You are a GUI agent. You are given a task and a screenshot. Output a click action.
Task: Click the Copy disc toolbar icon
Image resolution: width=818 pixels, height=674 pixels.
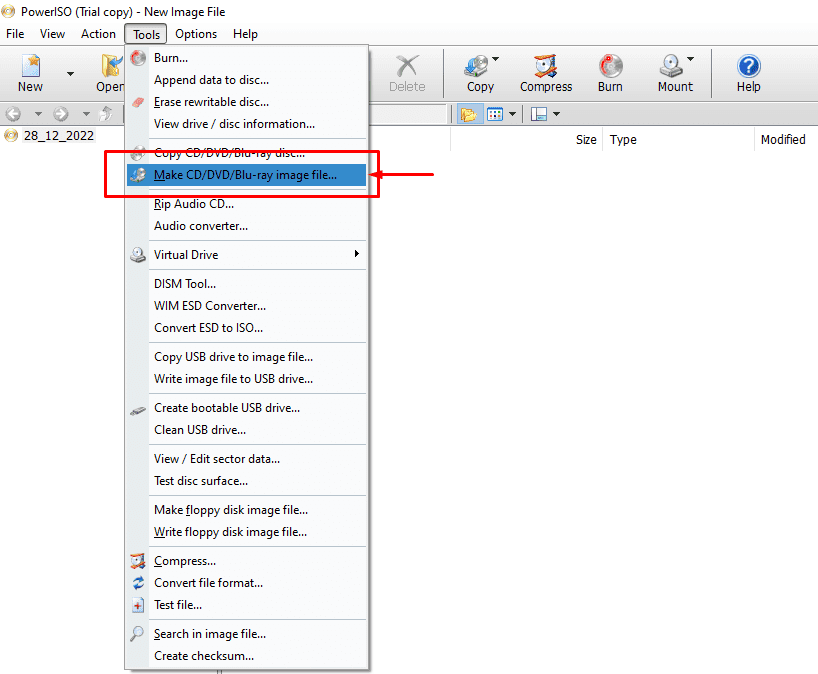pyautogui.click(x=476, y=66)
